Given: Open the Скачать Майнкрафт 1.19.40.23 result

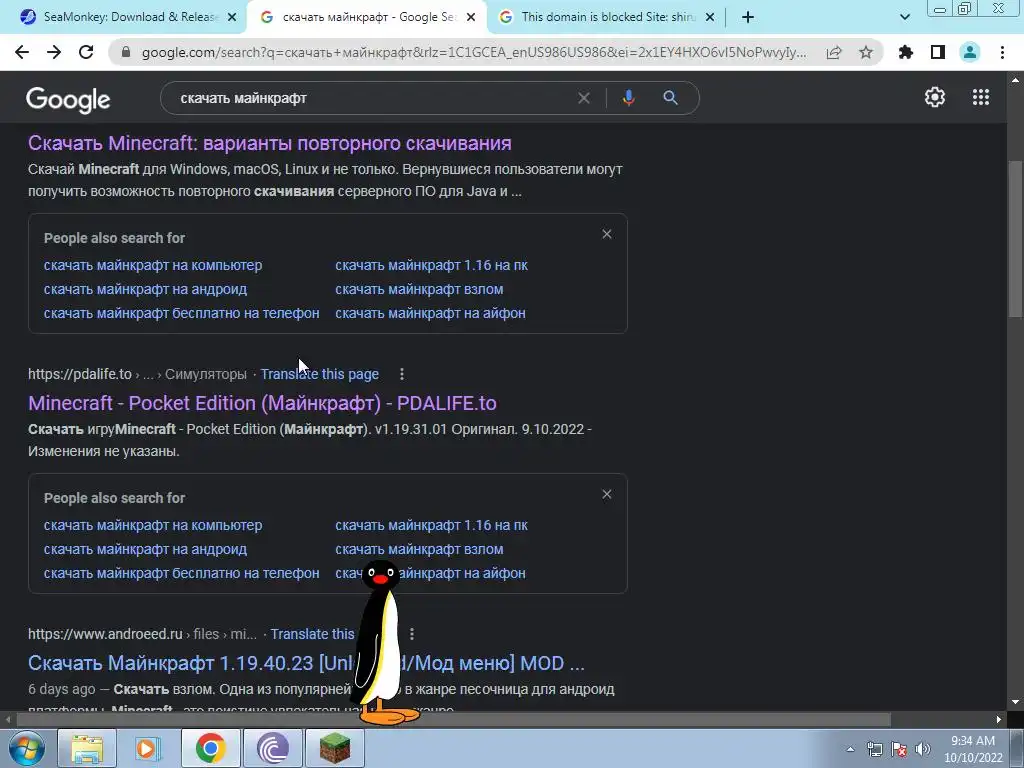Looking at the screenshot, I should click(x=306, y=663).
